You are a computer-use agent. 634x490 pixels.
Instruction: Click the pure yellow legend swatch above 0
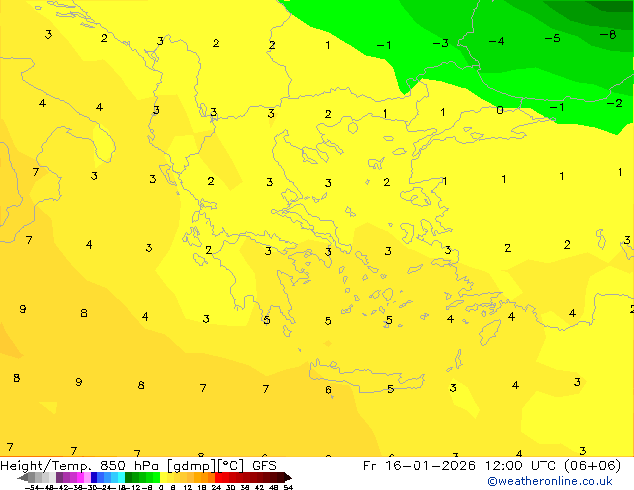point(163,477)
